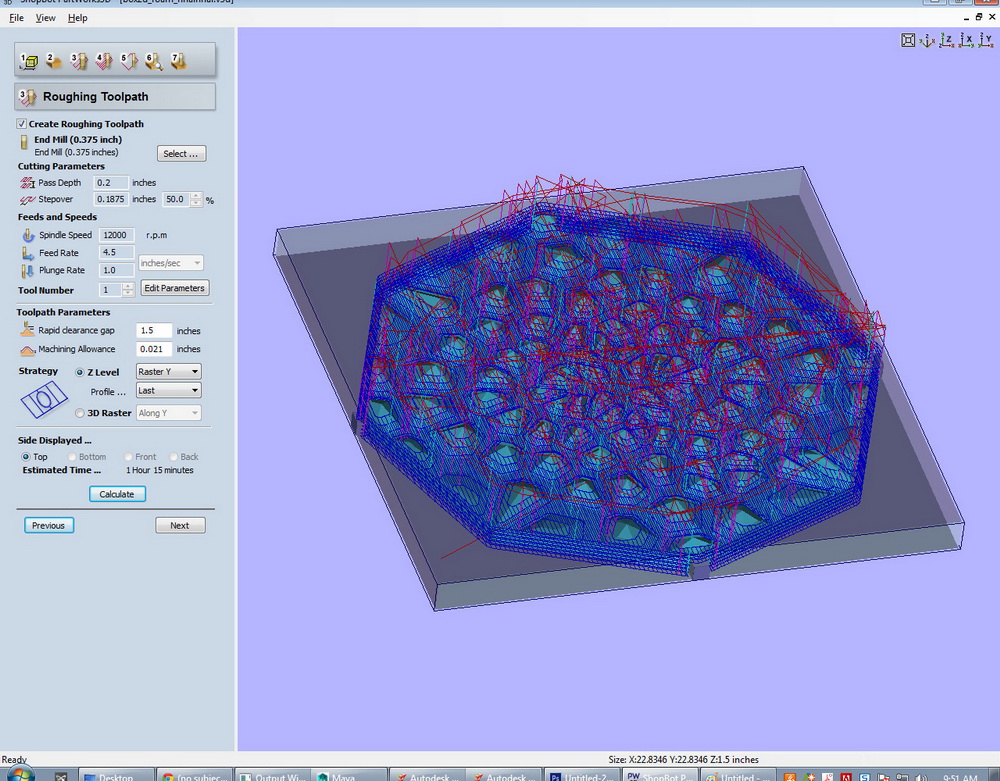Go to the Next step
This screenshot has width=1000, height=781.
click(x=180, y=525)
